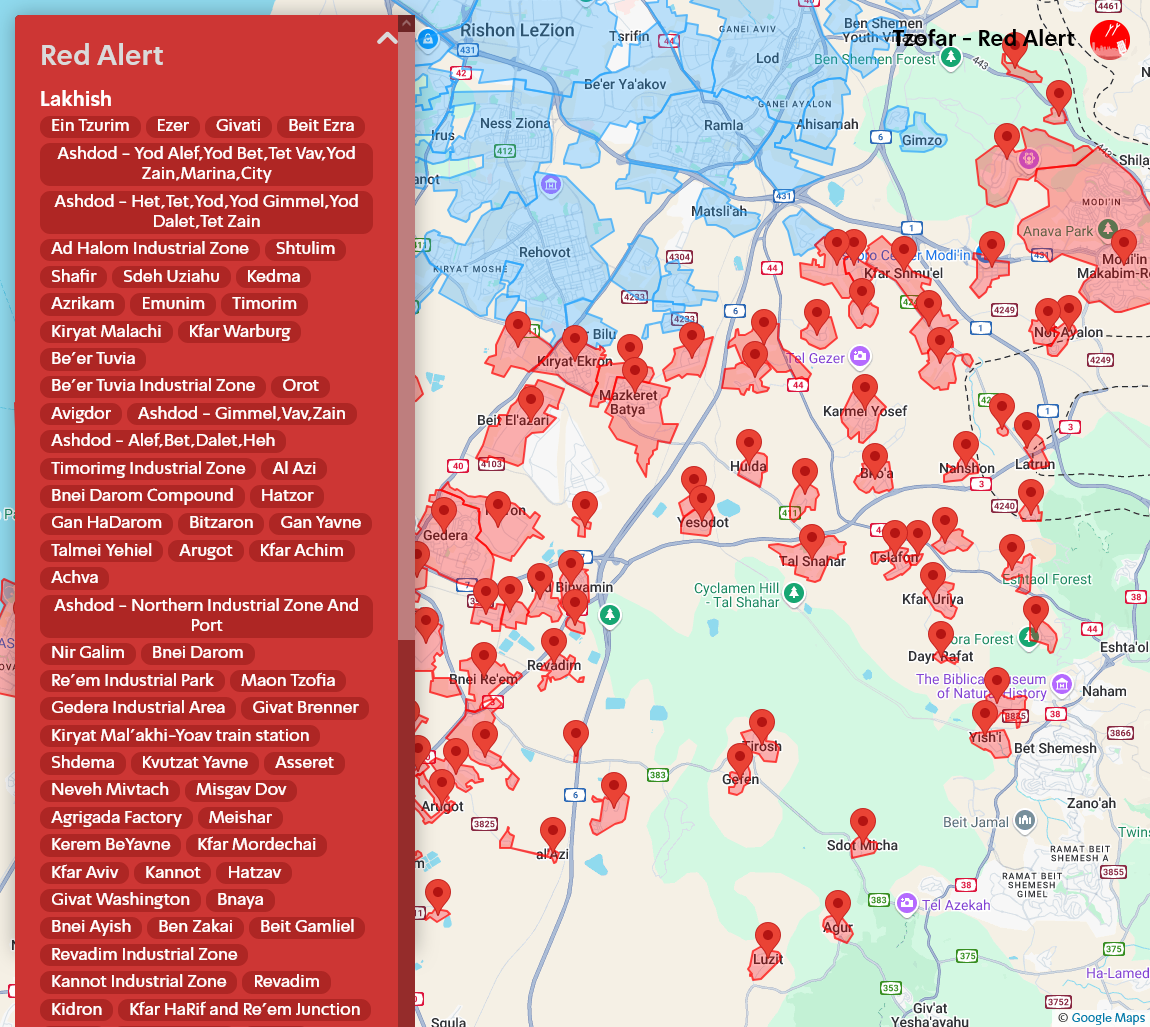Click the Lakhish region heading
Image resolution: width=1150 pixels, height=1027 pixels.
tap(76, 99)
